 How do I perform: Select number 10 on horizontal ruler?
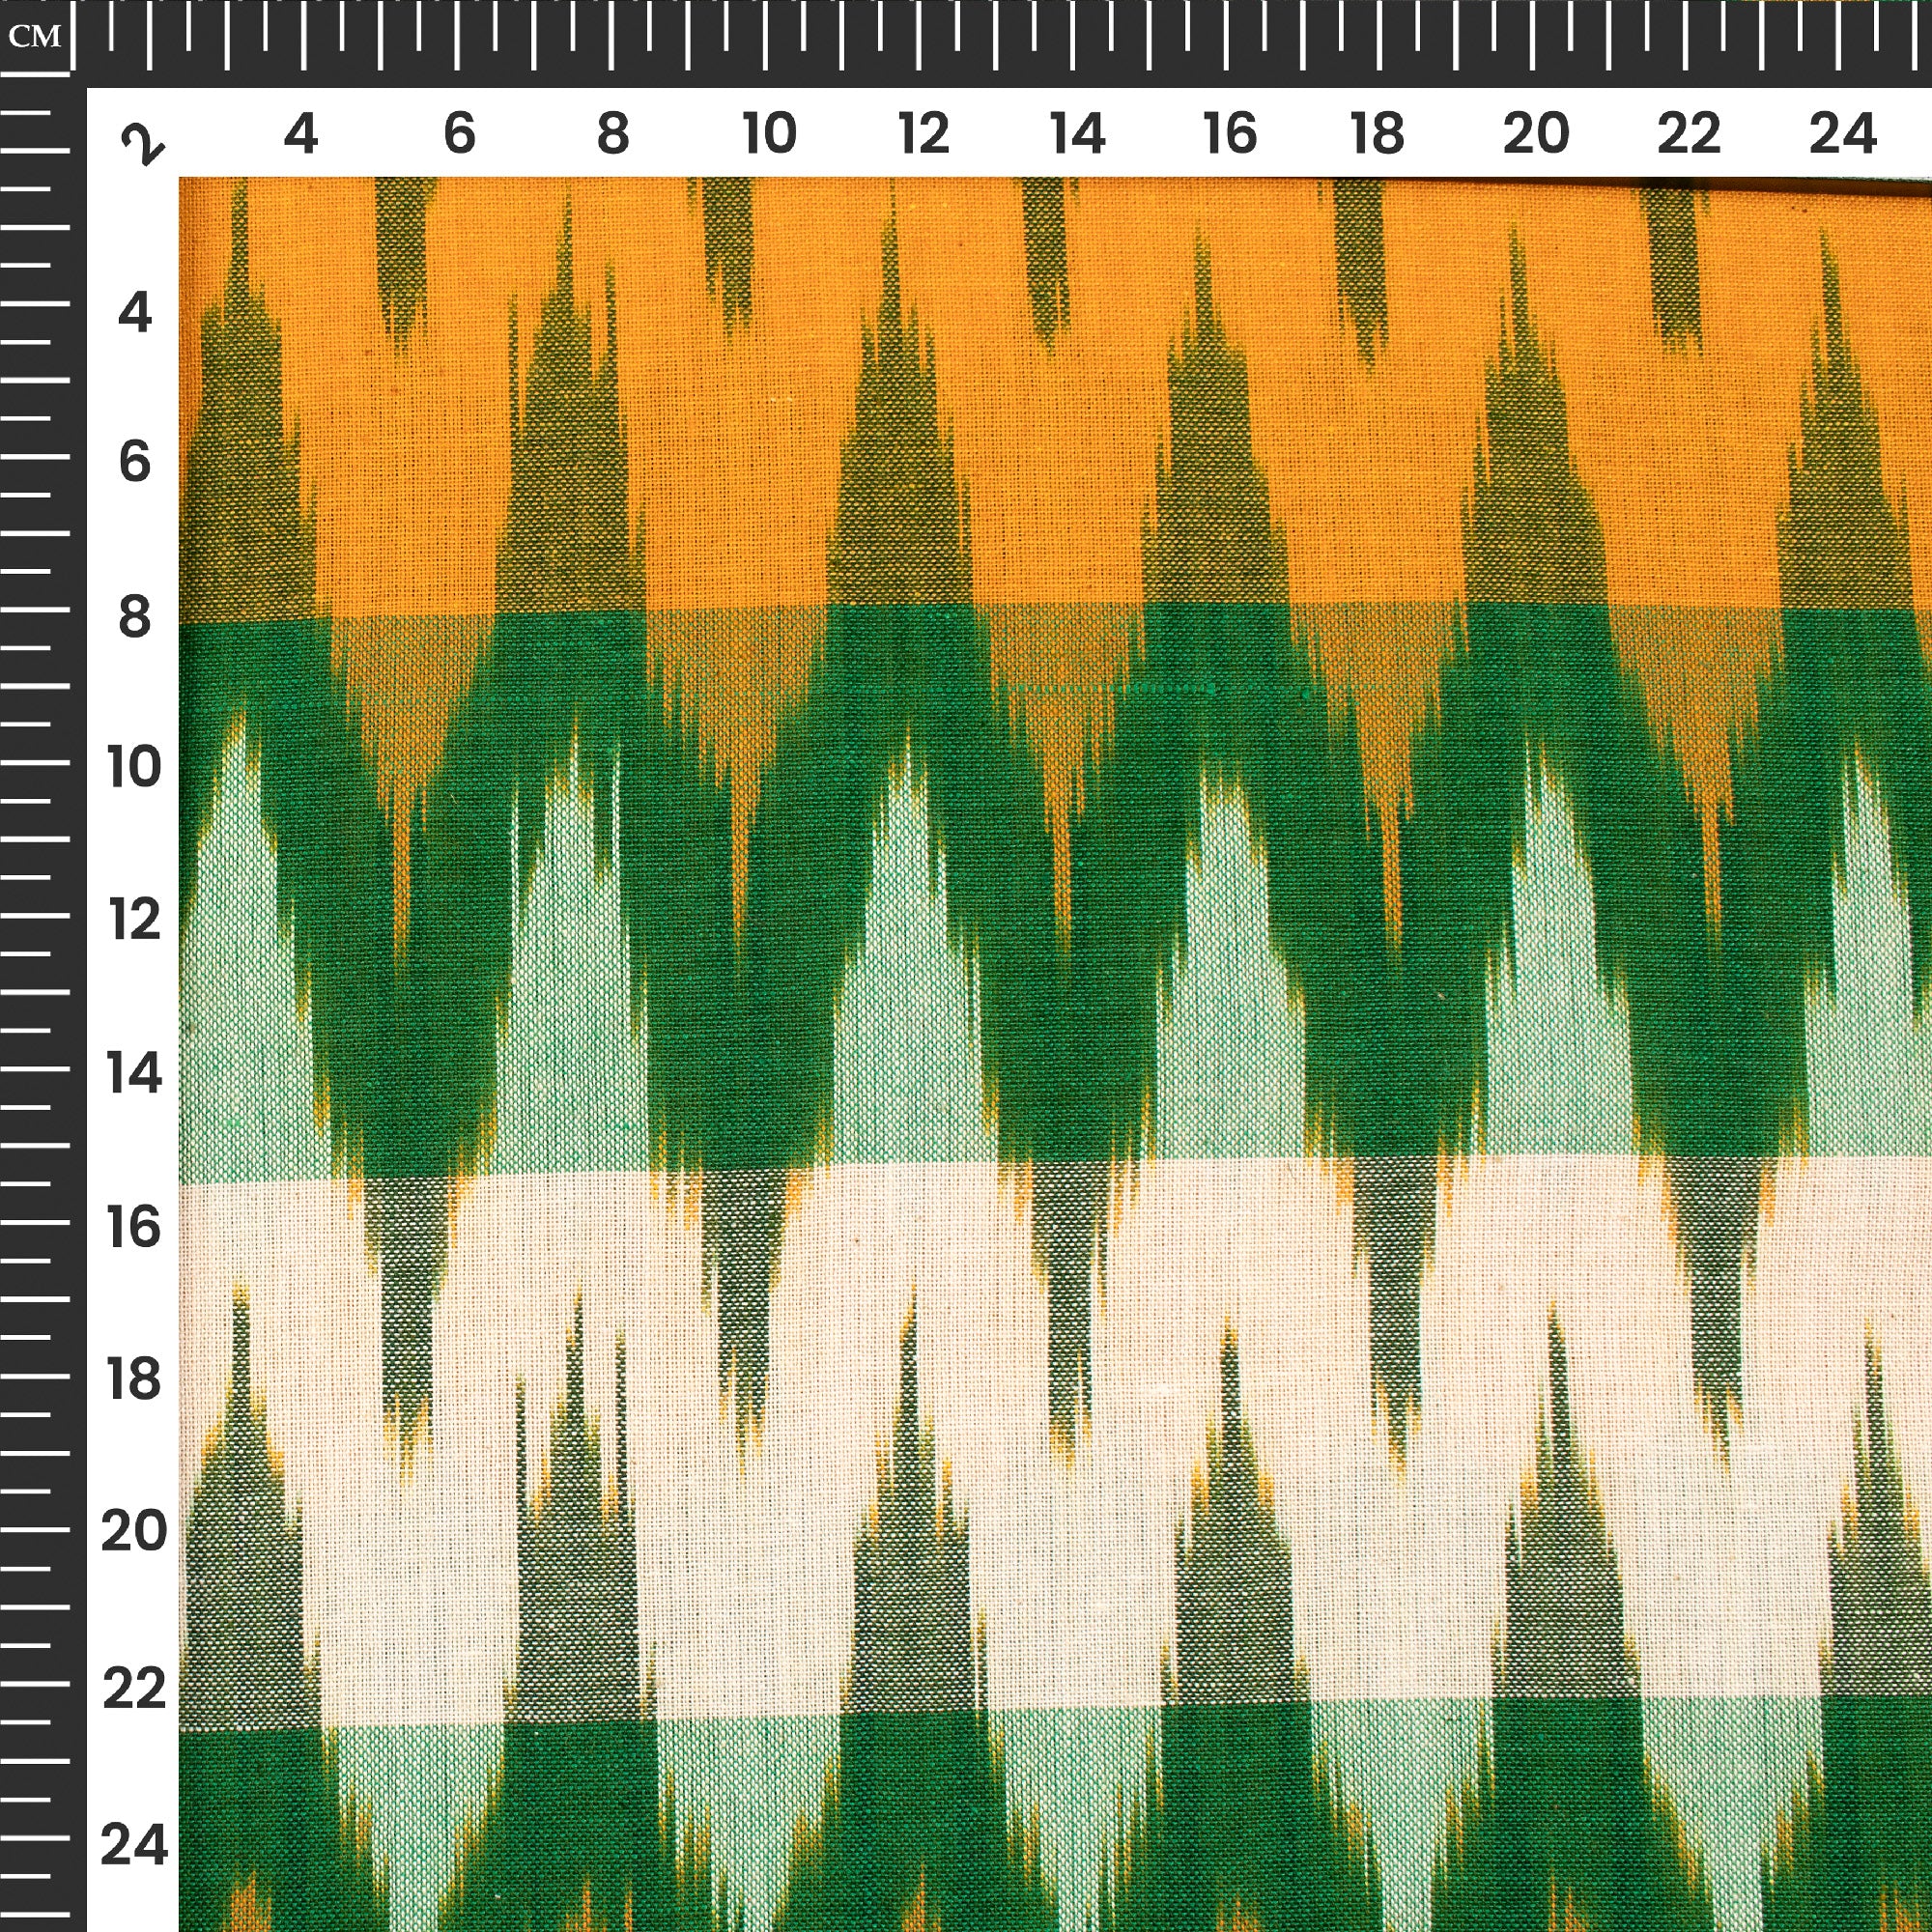(x=769, y=134)
